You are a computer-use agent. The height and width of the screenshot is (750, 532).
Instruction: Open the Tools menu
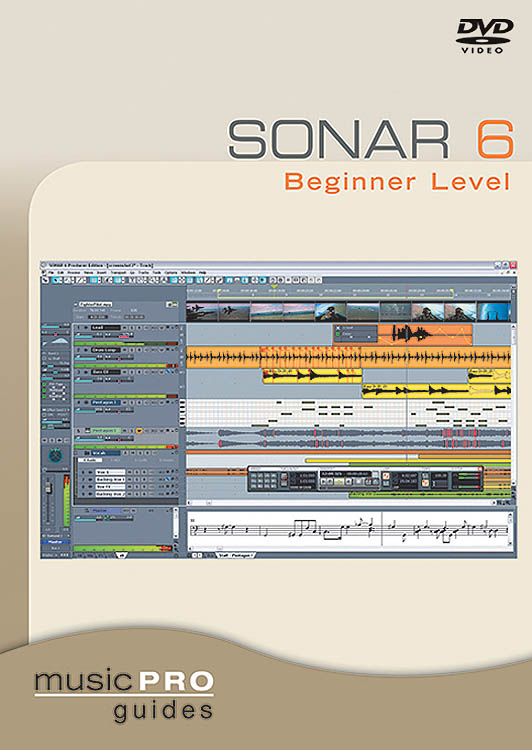click(156, 273)
